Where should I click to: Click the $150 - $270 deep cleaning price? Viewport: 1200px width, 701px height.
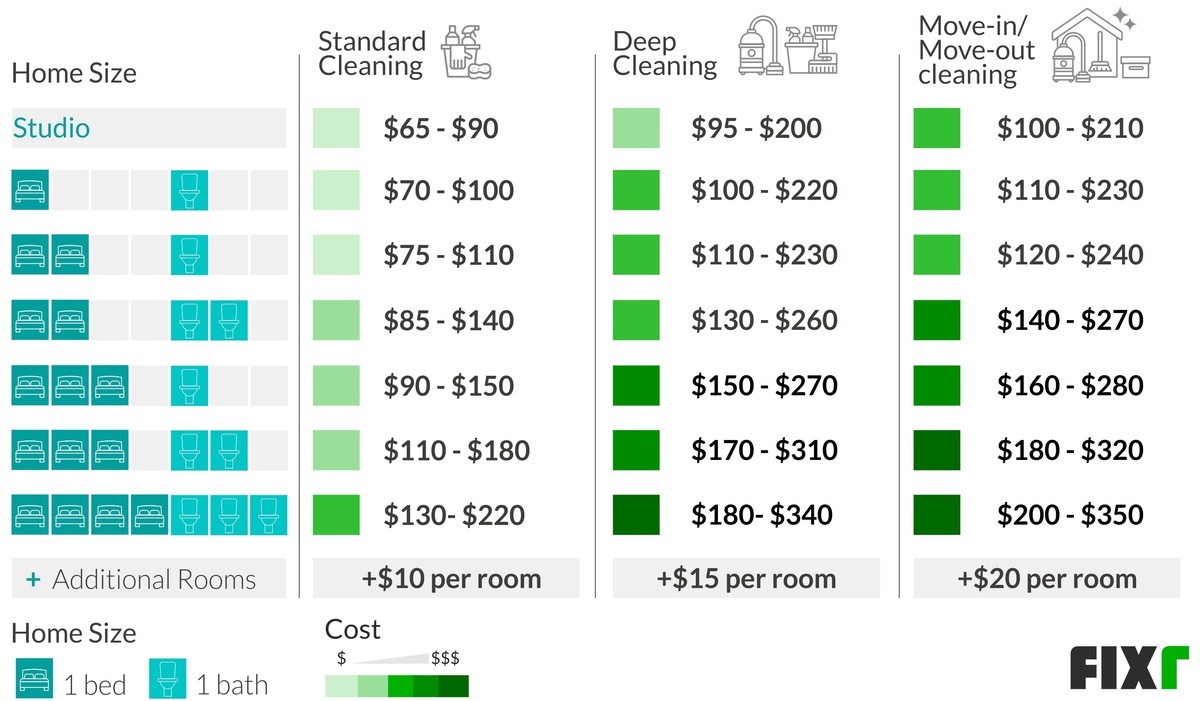[x=764, y=385]
